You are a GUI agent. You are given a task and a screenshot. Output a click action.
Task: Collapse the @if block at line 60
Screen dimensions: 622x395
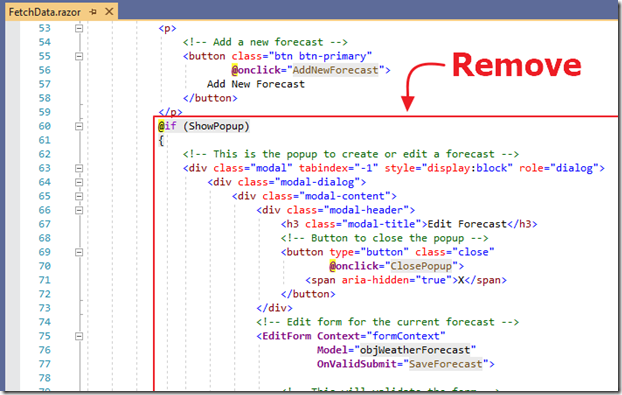coord(79,126)
